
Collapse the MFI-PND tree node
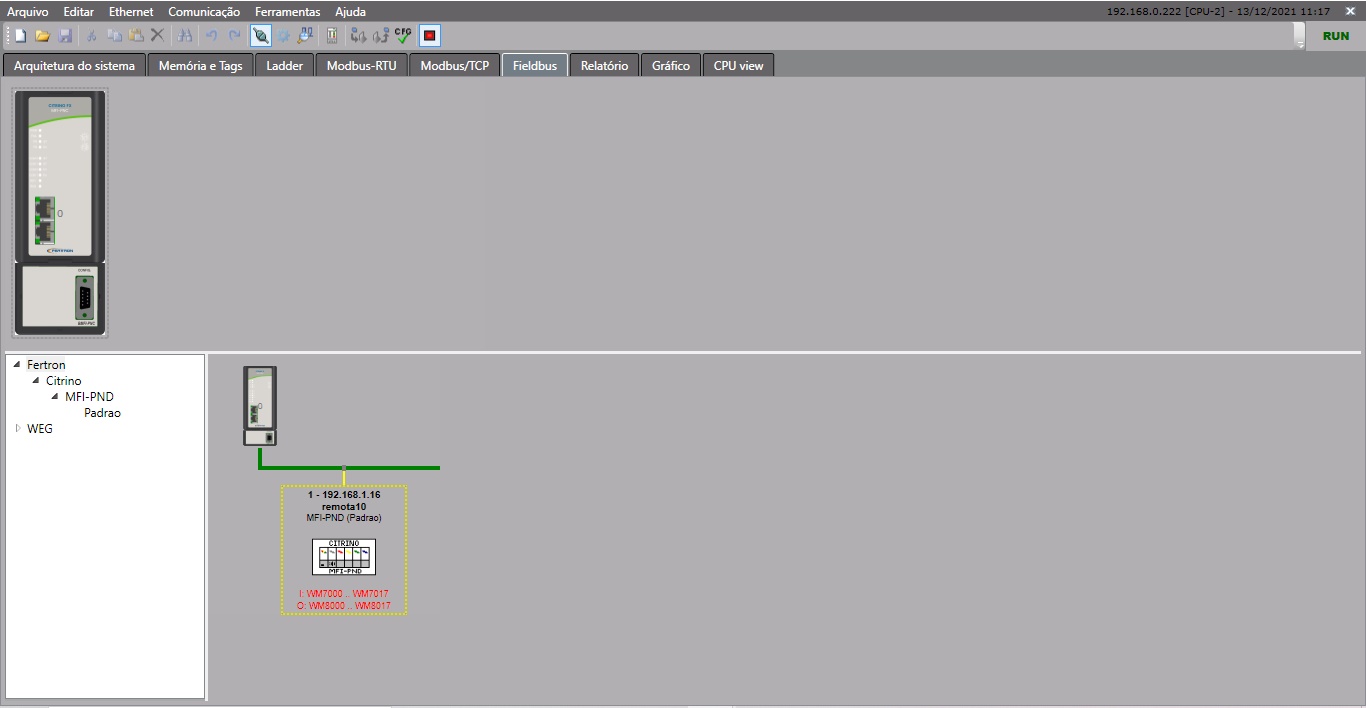tap(55, 397)
